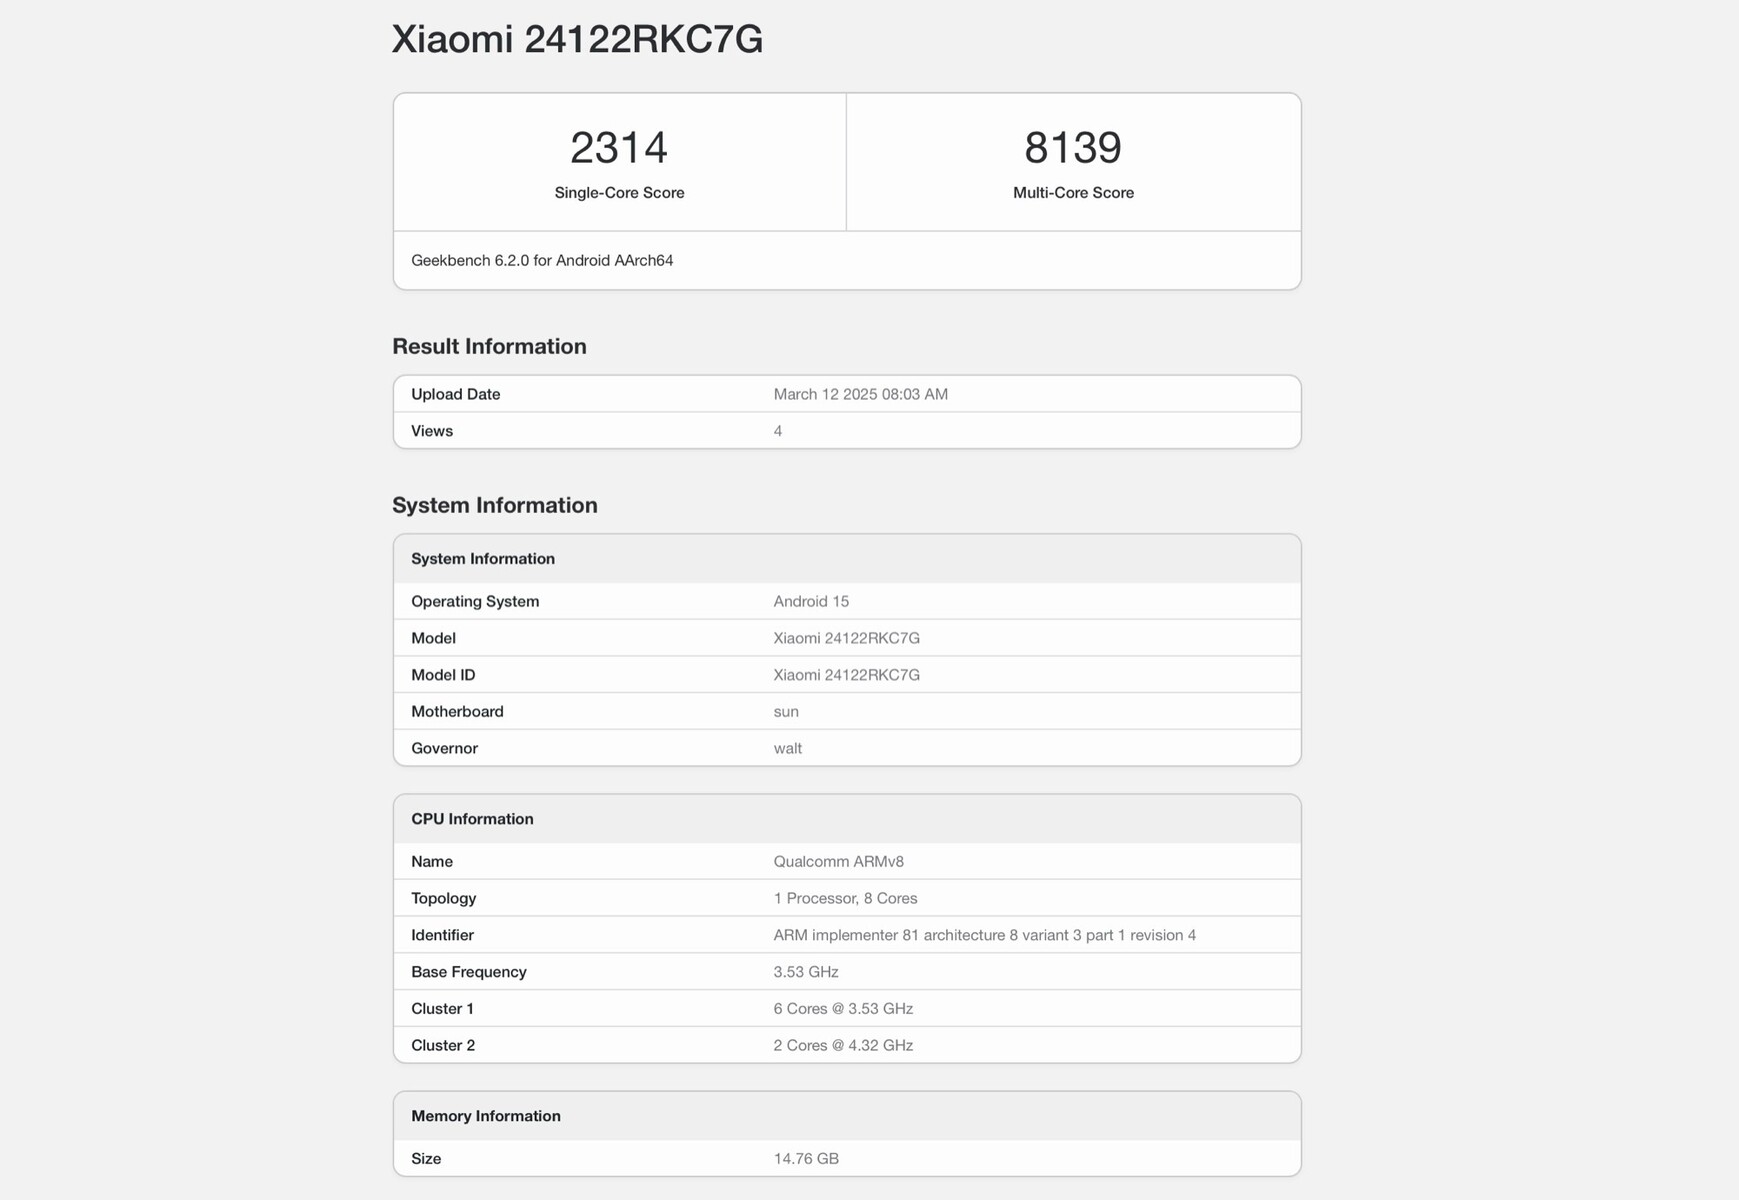This screenshot has height=1200, width=1739.
Task: Click the "Cluster 1" row label
Action: (442, 1009)
